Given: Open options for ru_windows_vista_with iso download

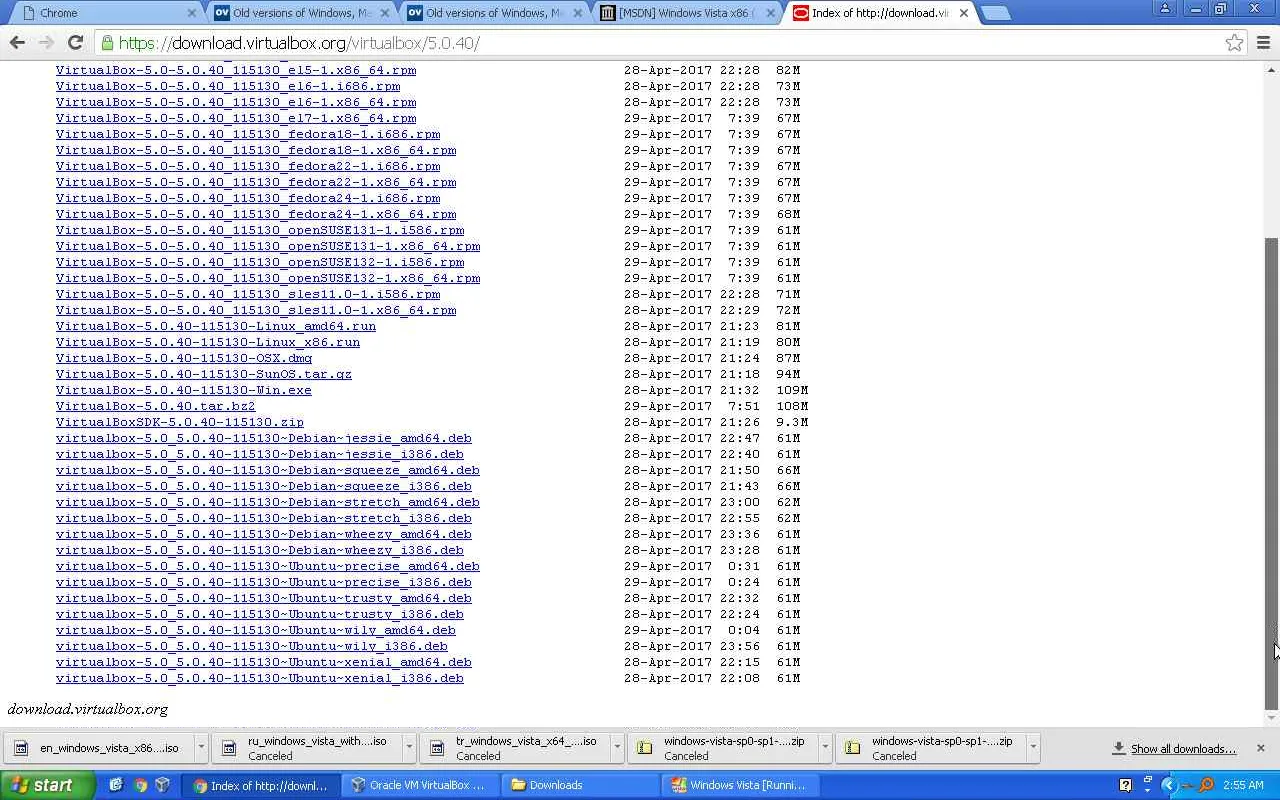Looking at the screenshot, I should tap(409, 747).
